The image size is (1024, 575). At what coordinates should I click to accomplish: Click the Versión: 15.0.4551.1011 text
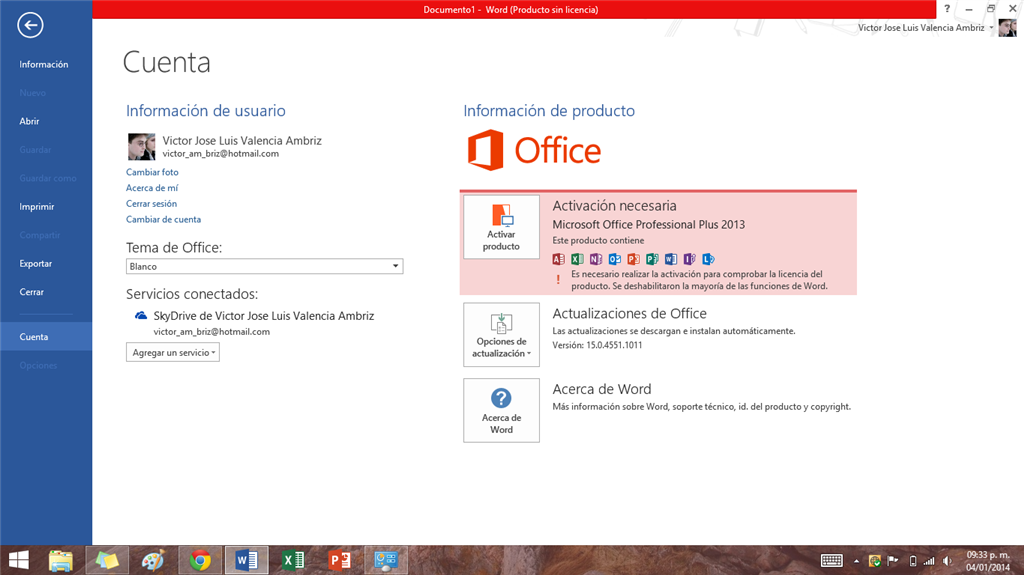[x=597, y=345]
